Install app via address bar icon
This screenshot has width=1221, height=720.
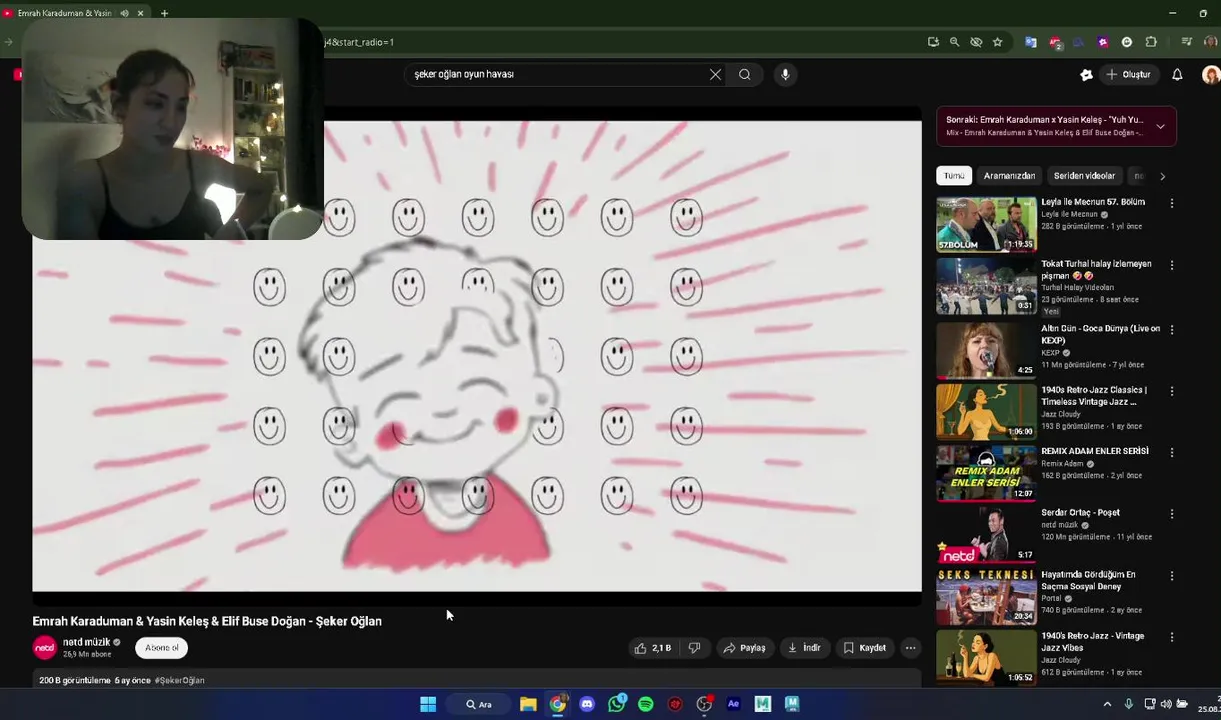pyautogui.click(x=933, y=42)
